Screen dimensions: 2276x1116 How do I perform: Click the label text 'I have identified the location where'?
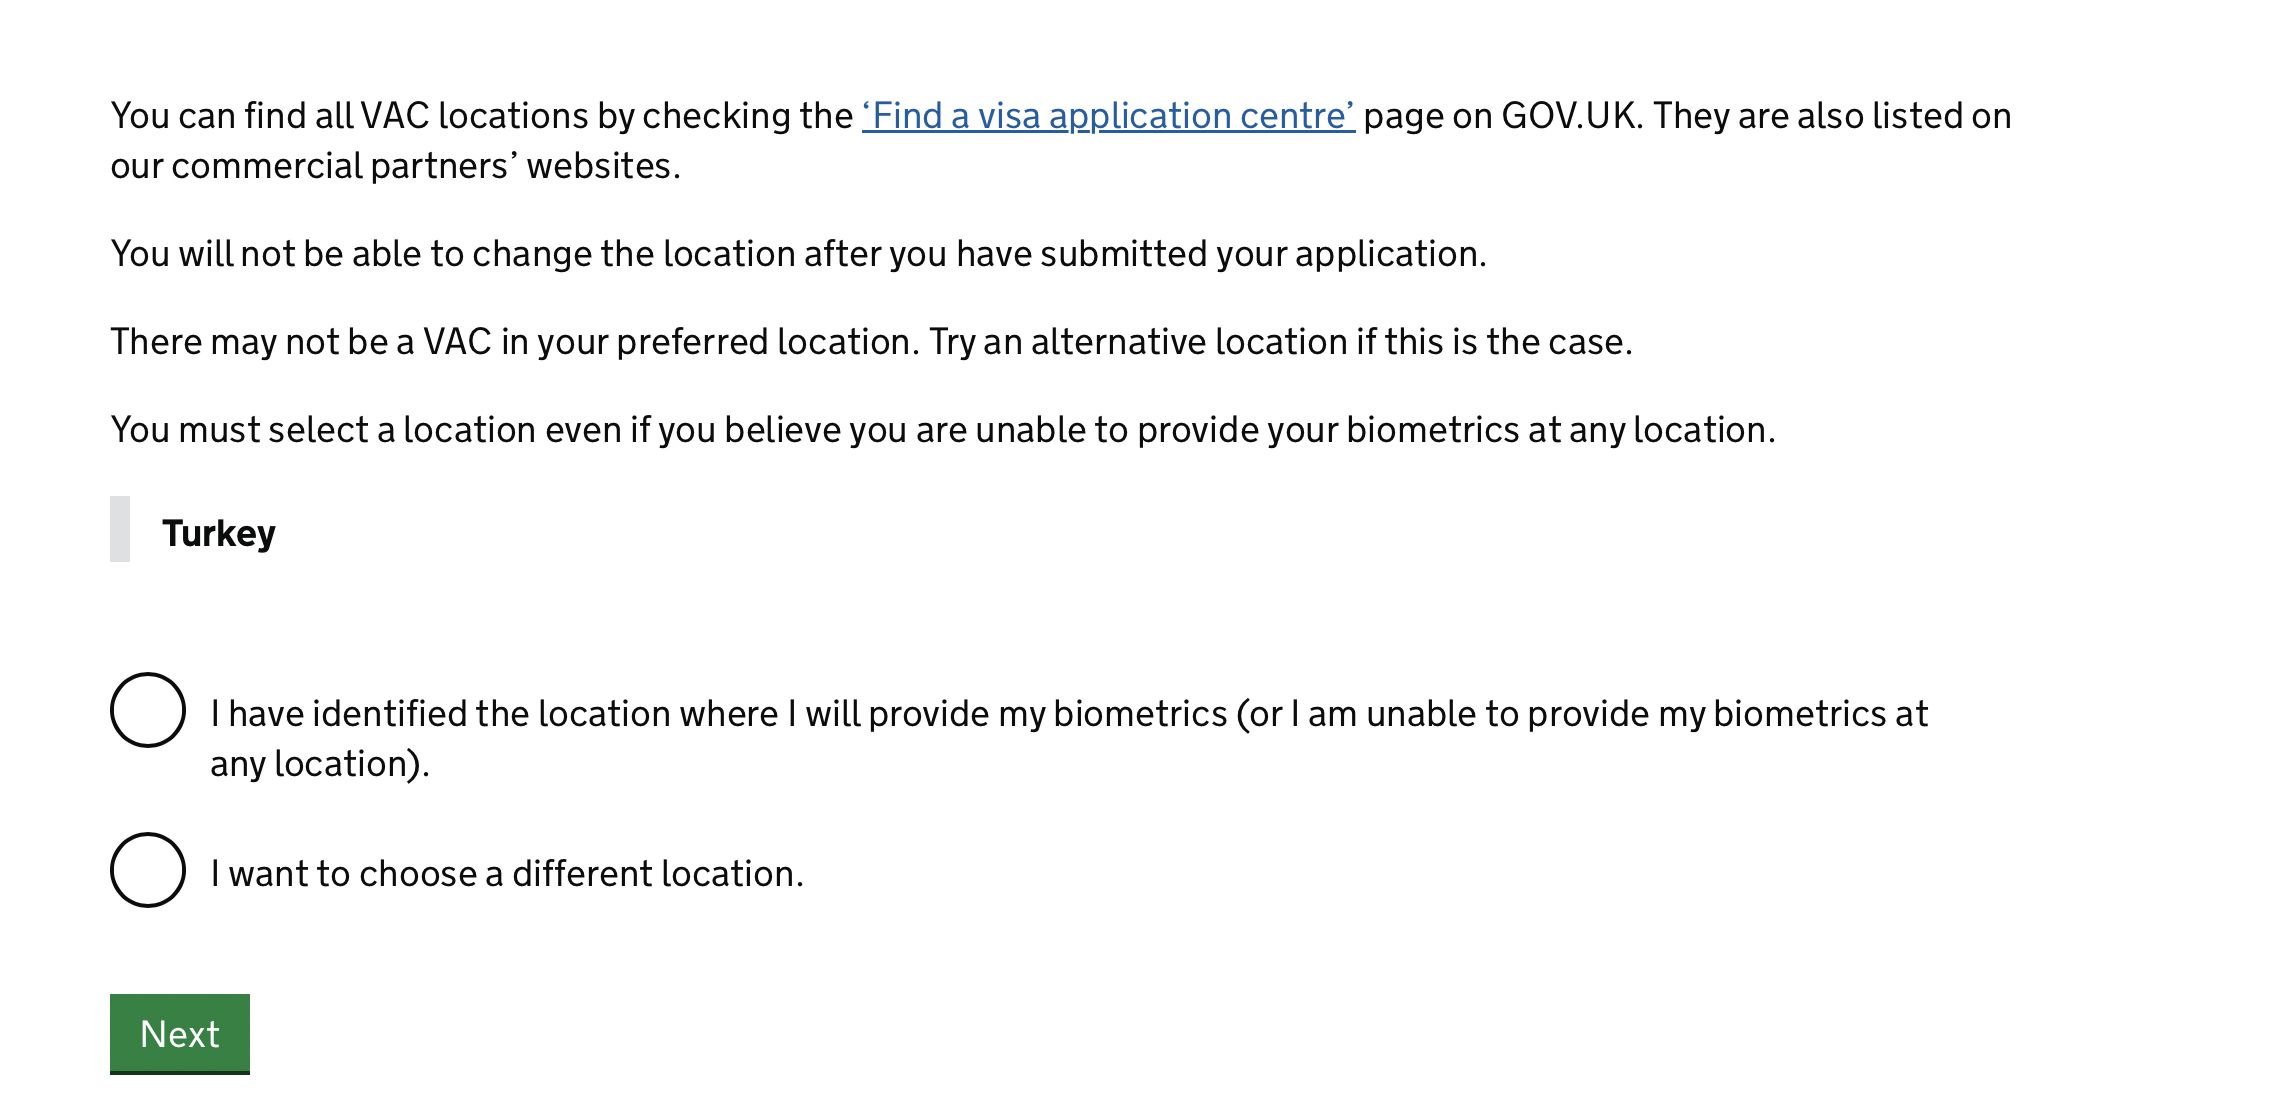[494, 714]
